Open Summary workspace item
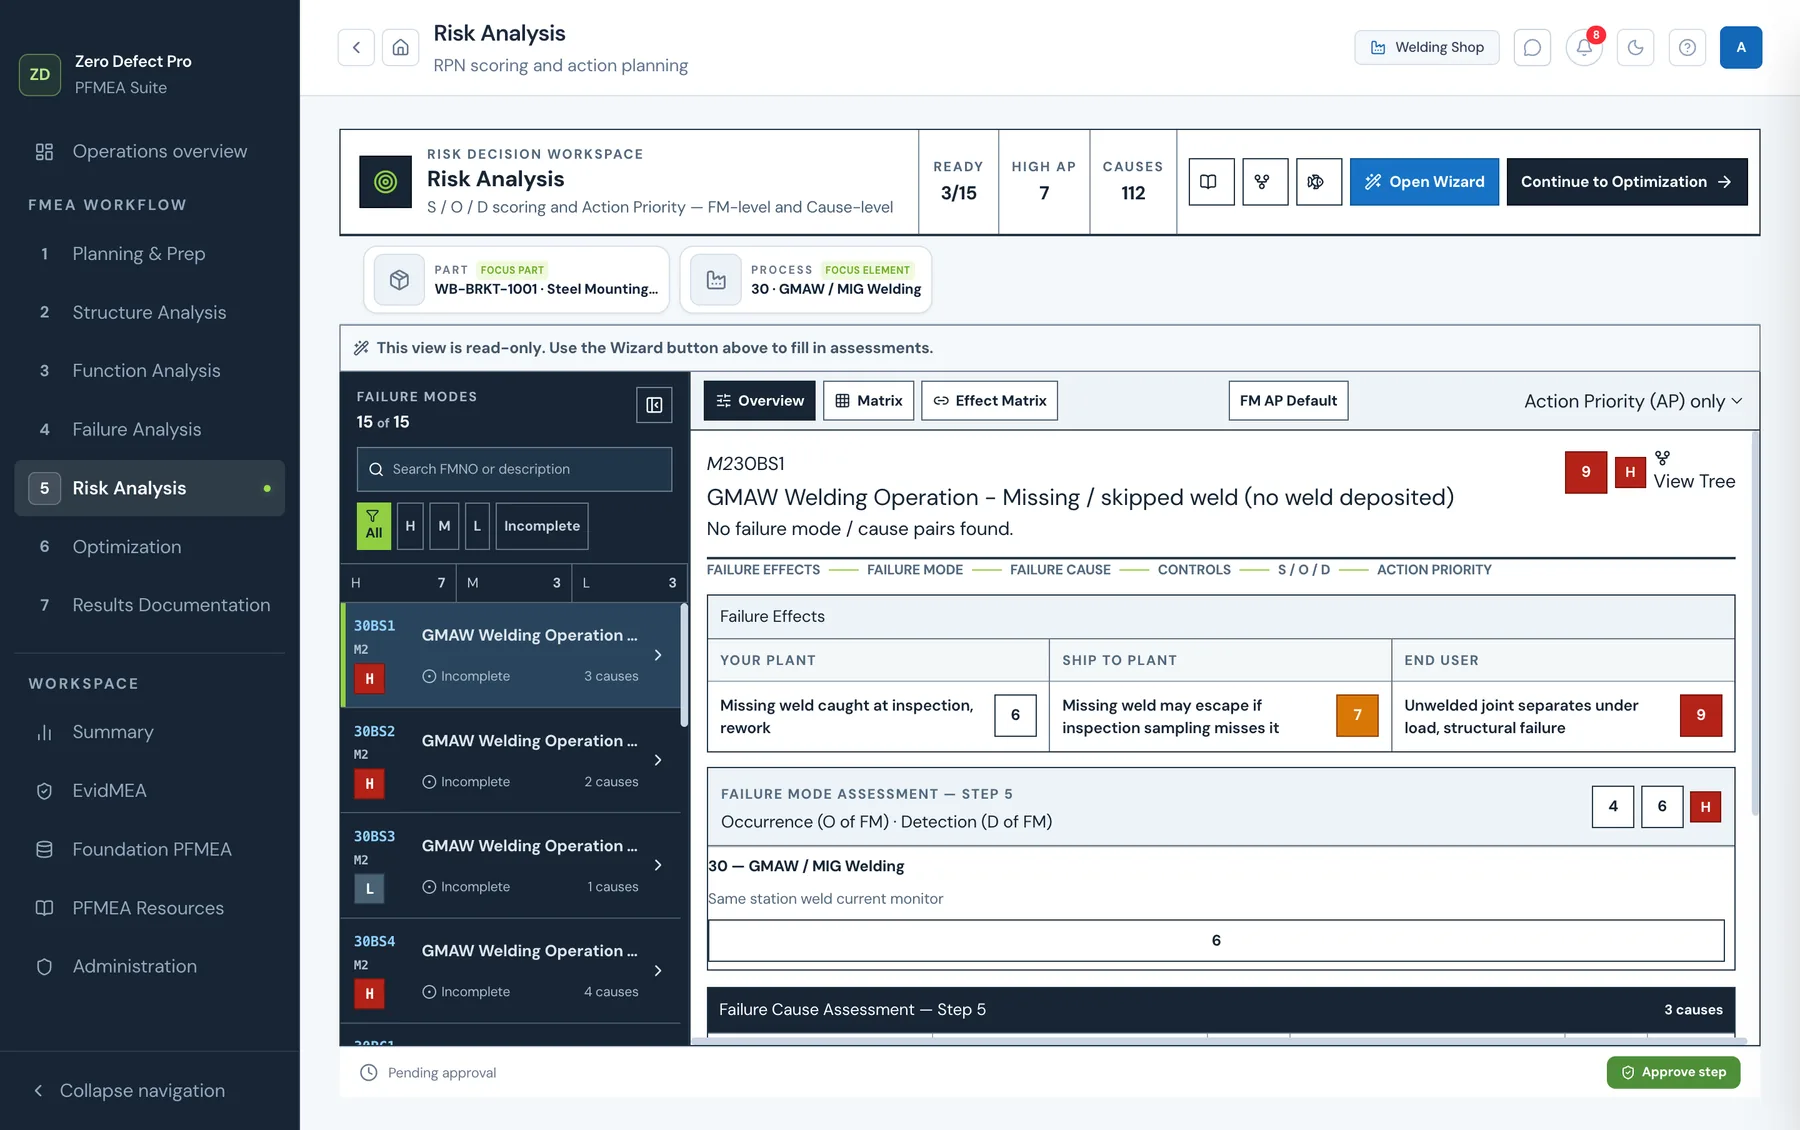This screenshot has width=1800, height=1130. [150, 732]
